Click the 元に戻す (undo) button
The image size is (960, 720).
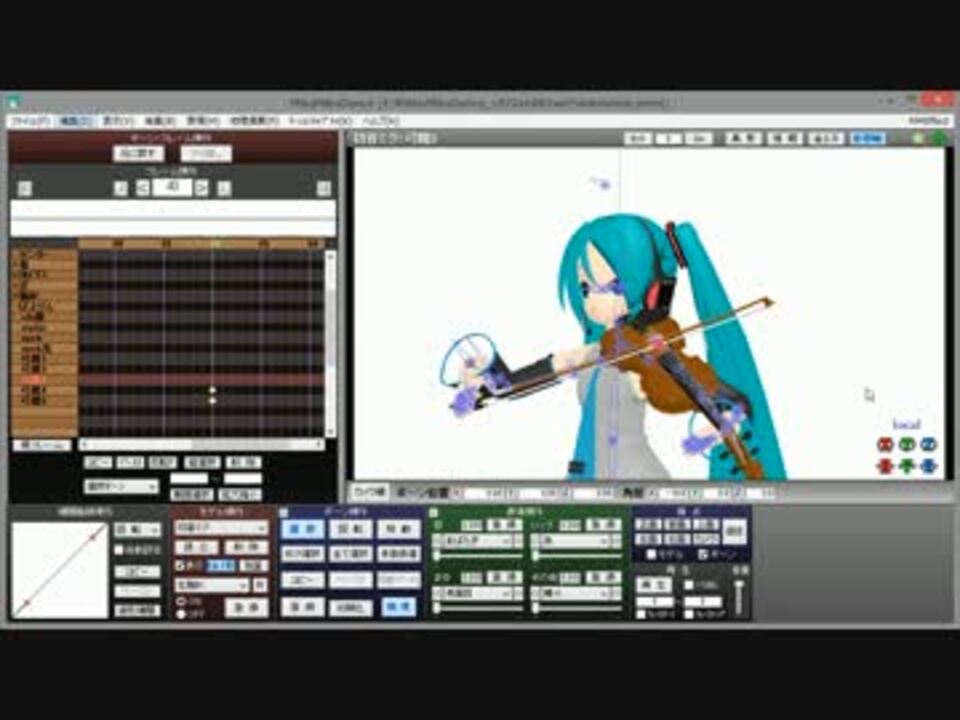coord(139,152)
